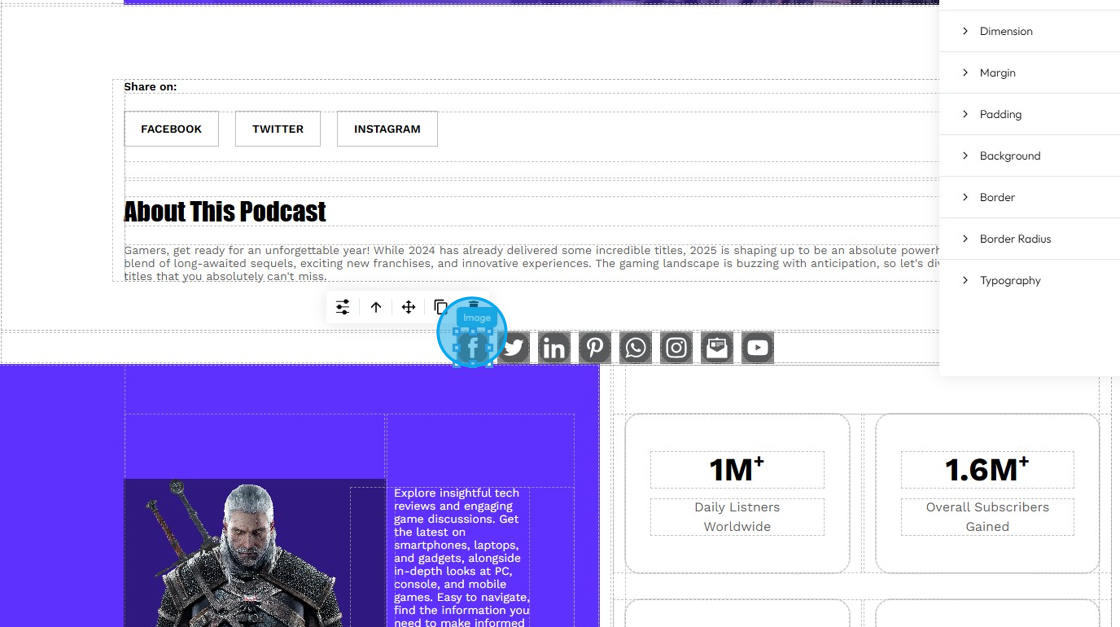Expand the Border section
The width and height of the screenshot is (1120, 627).
[x=1029, y=197]
